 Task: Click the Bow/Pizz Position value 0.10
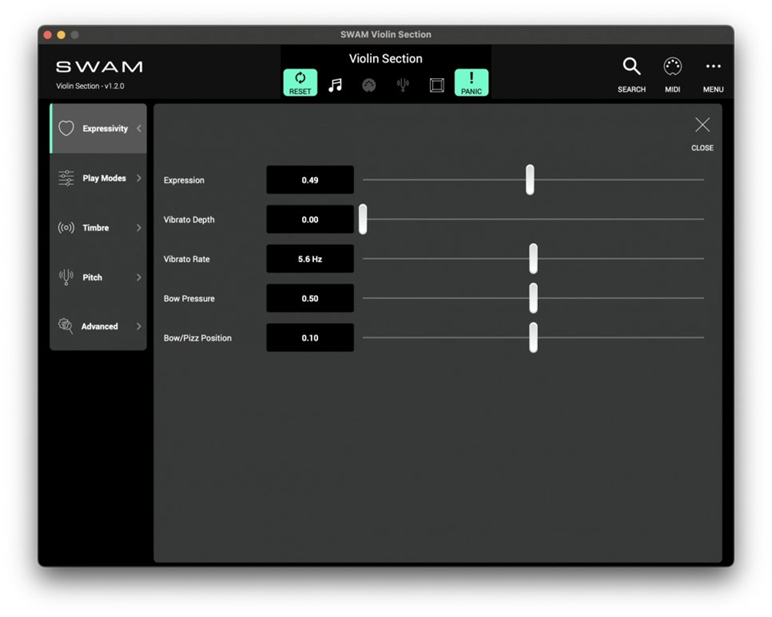310,337
